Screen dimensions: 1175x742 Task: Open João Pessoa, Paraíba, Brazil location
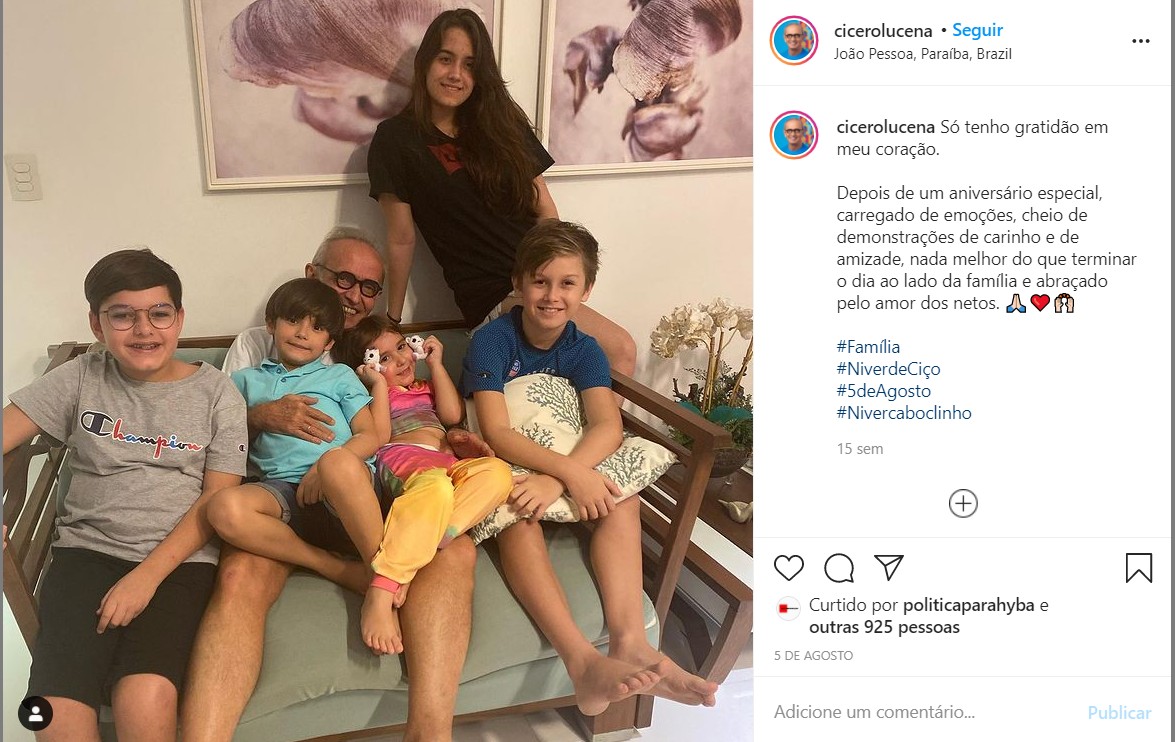922,54
